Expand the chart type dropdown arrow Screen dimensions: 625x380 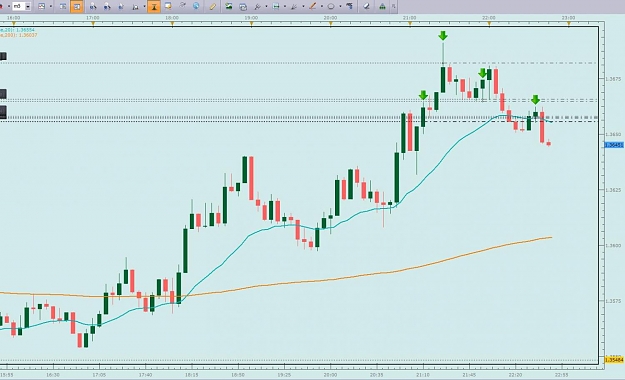[x=50, y=6]
